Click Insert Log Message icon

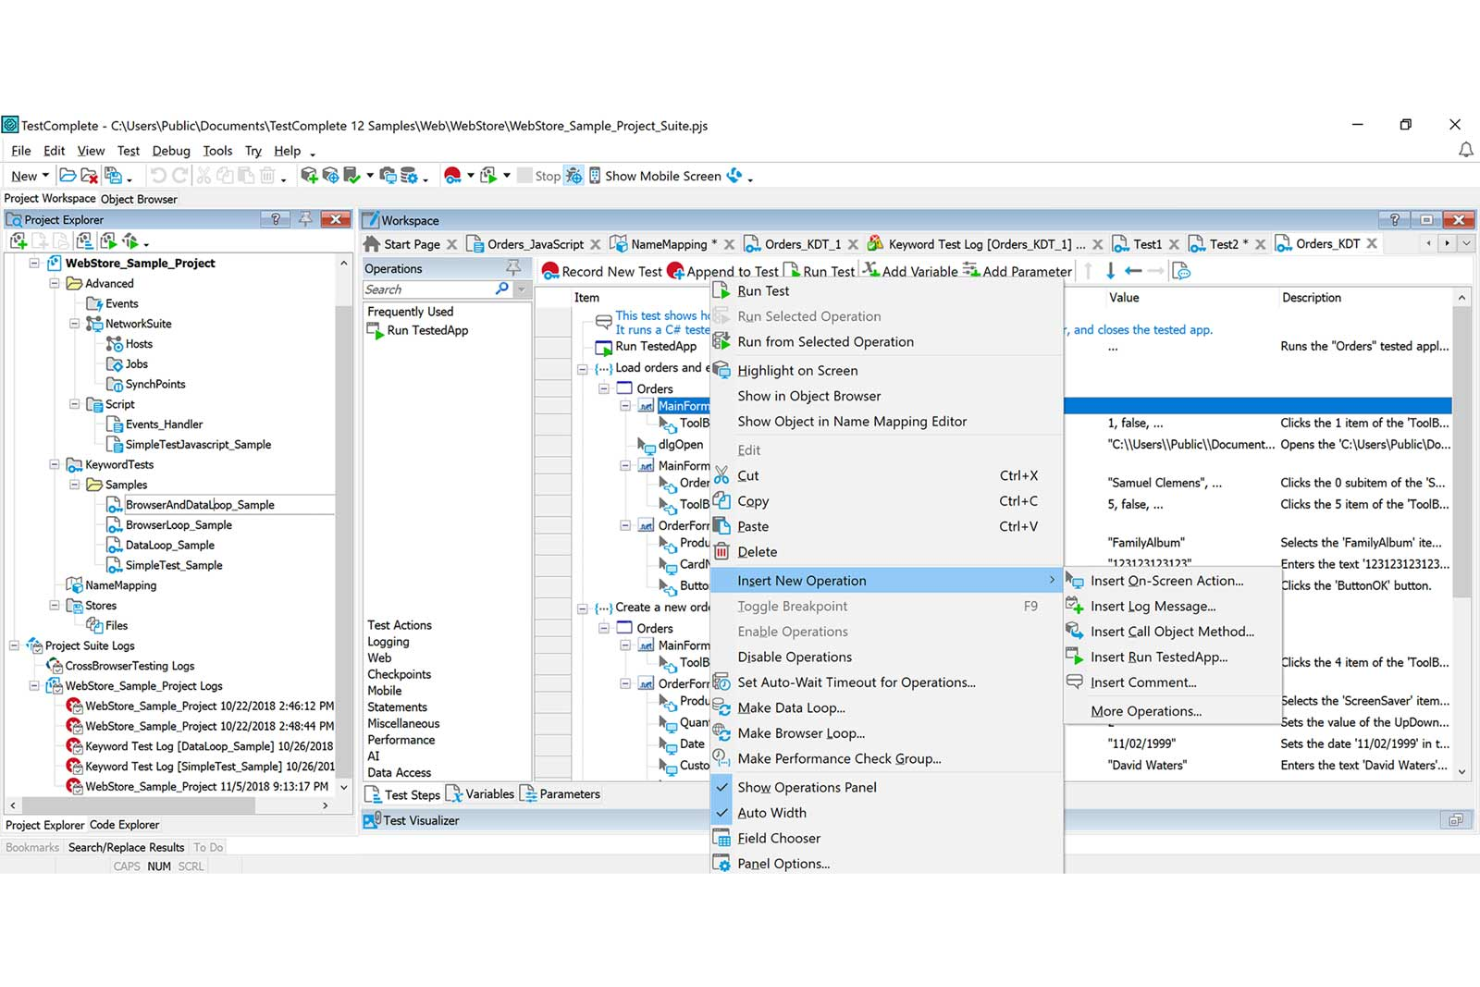pos(1075,606)
